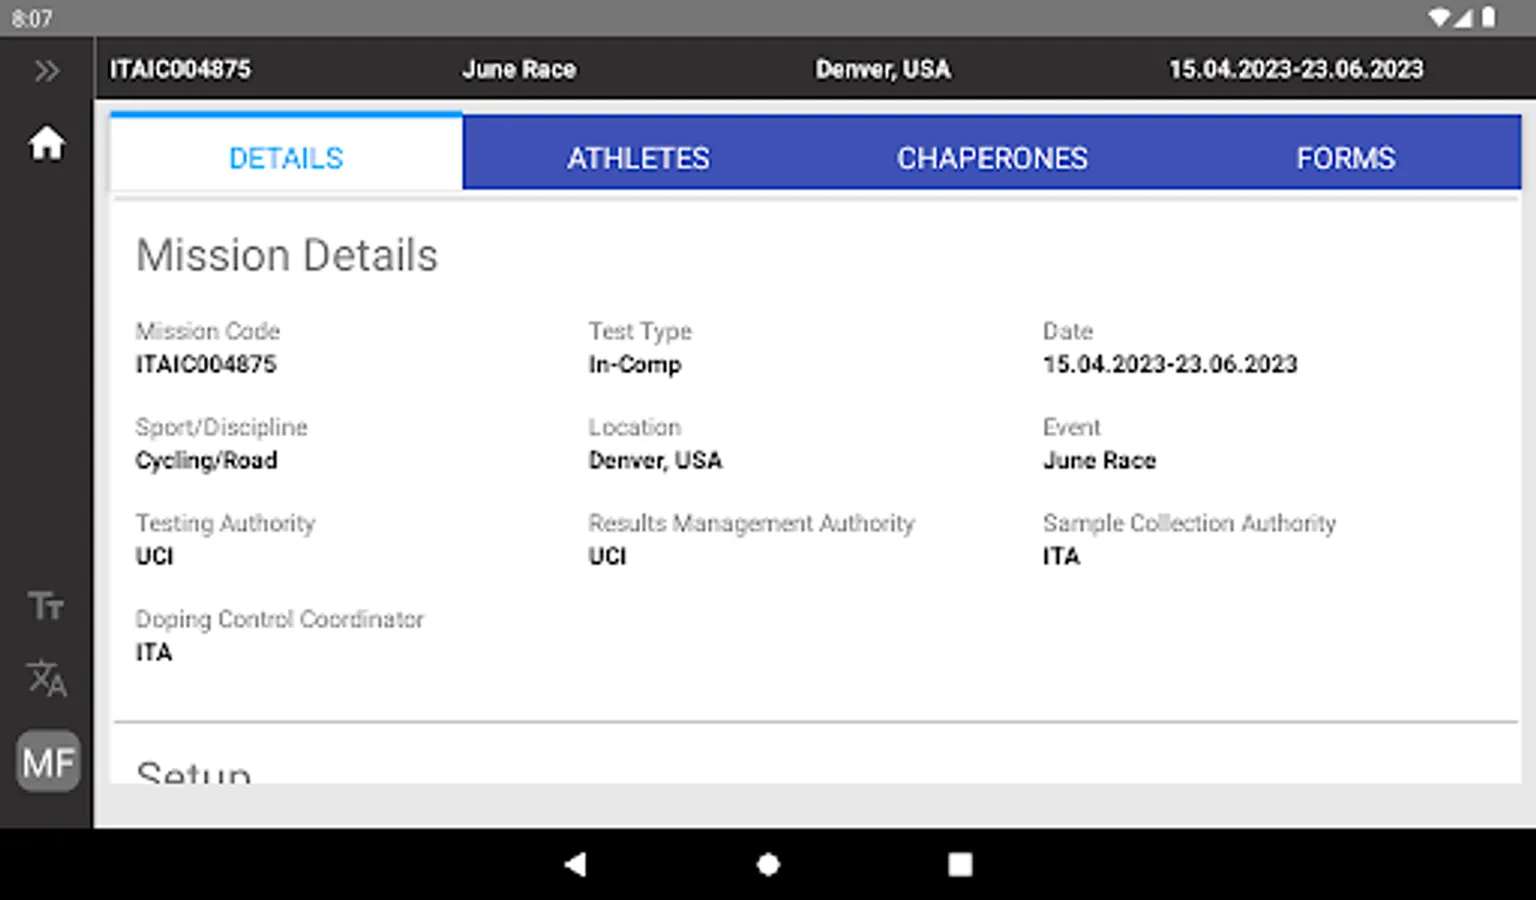Open Android recent apps square button
Screen dimensions: 1536x900
tap(960, 865)
